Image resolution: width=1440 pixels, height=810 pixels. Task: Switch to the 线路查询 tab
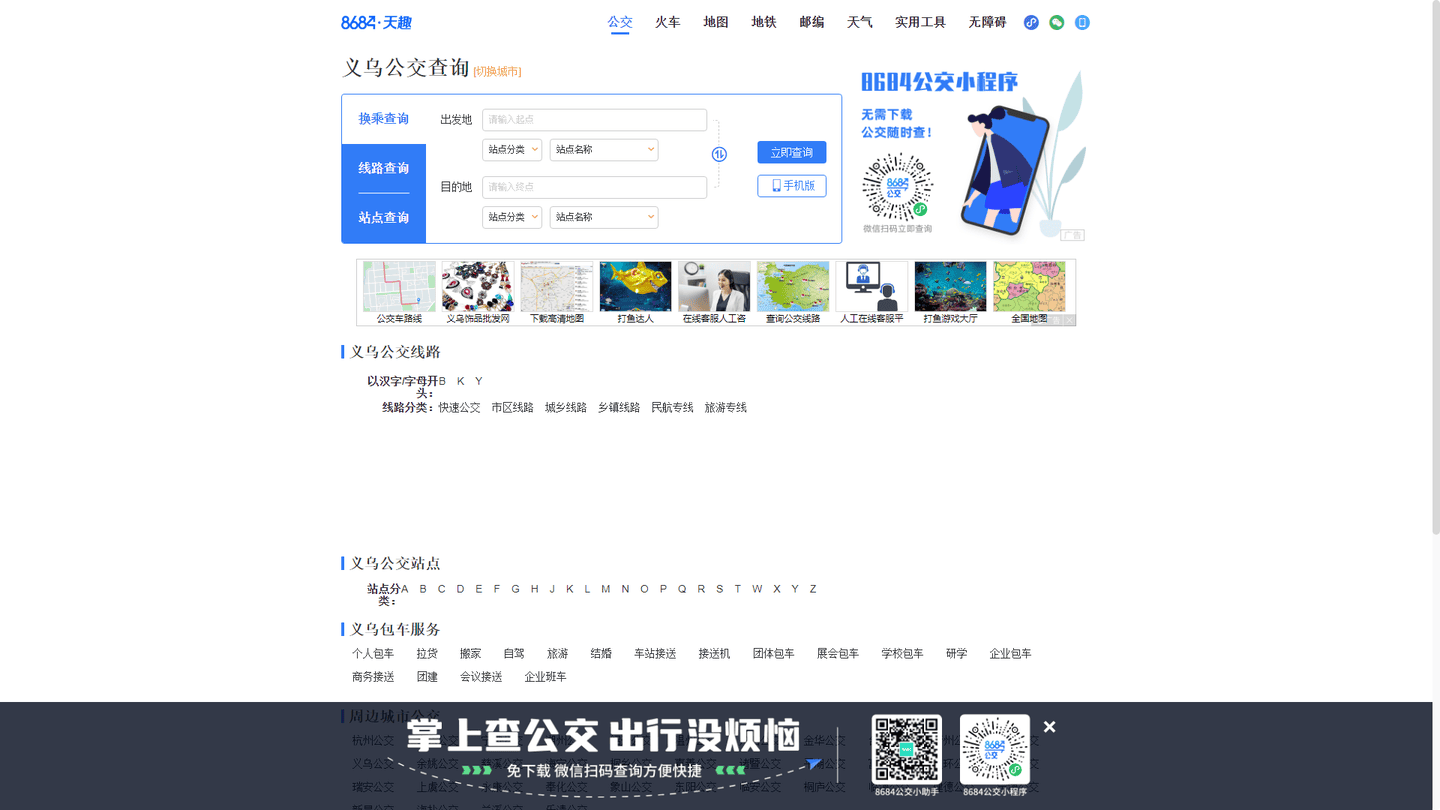384,168
